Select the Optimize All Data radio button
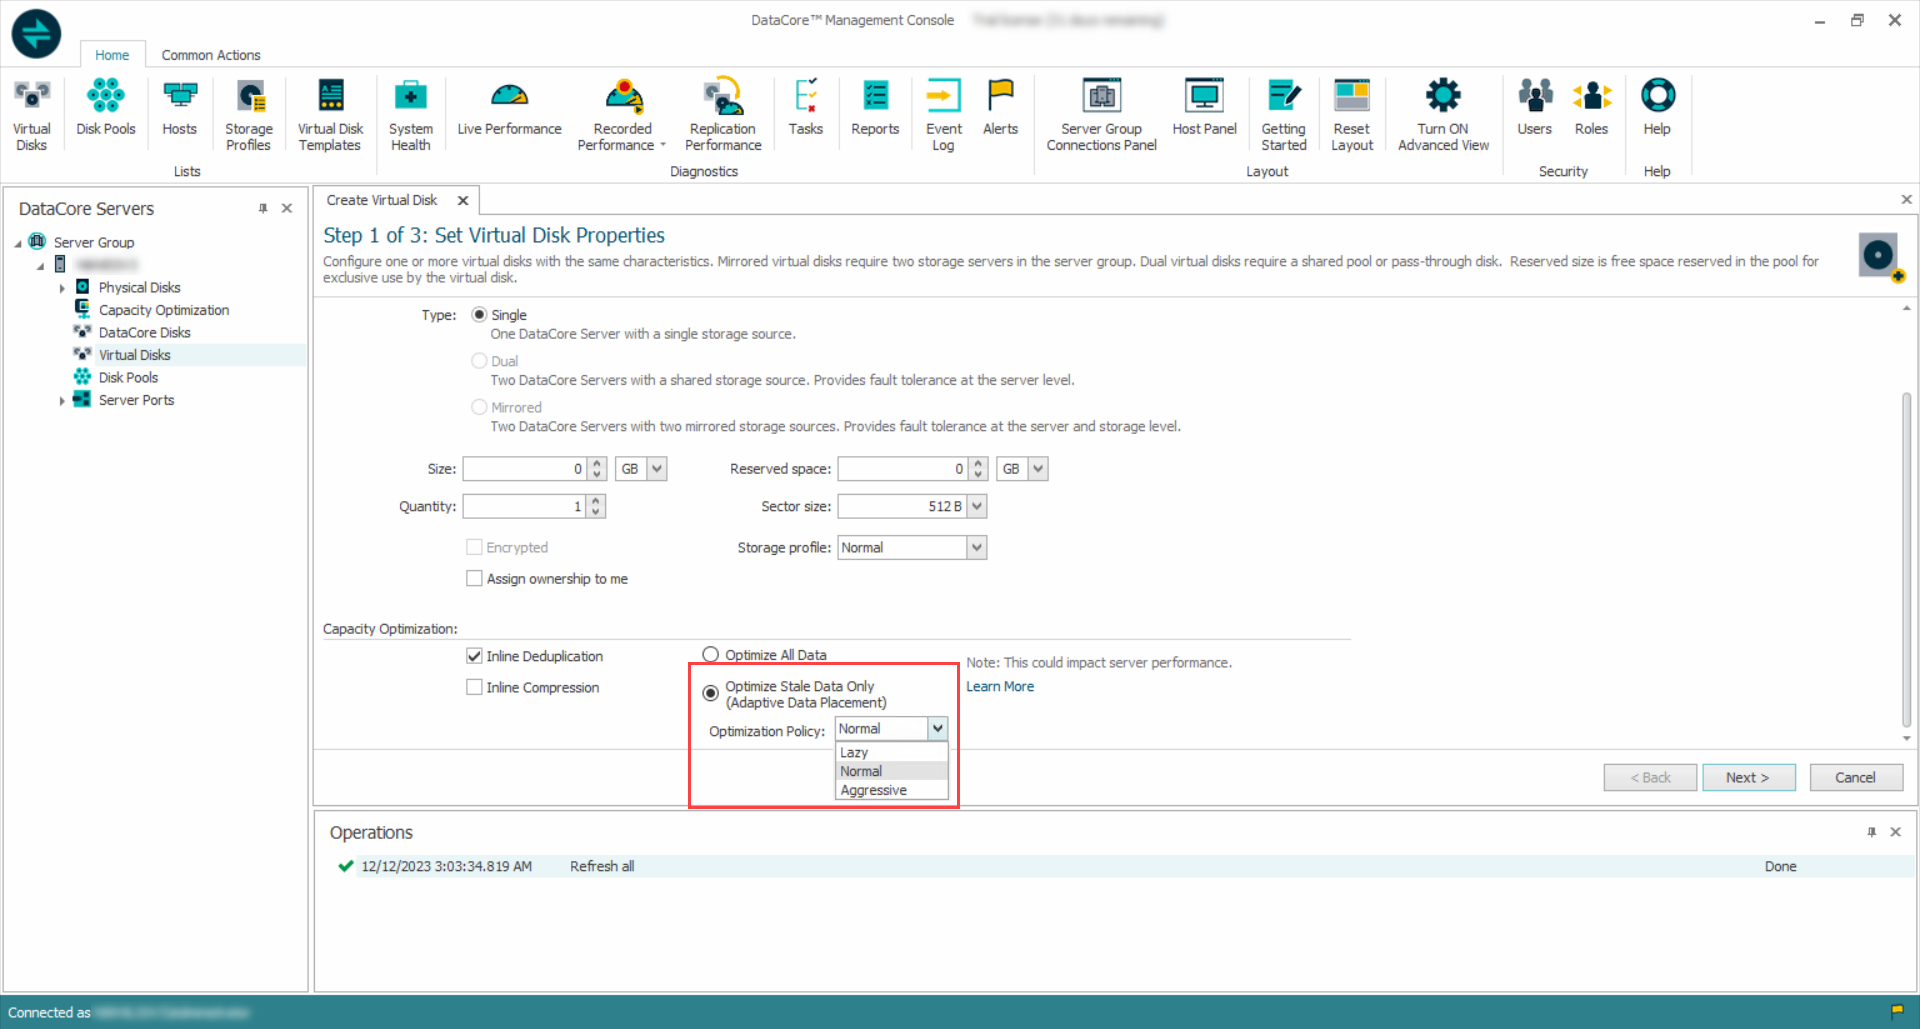 pyautogui.click(x=711, y=654)
